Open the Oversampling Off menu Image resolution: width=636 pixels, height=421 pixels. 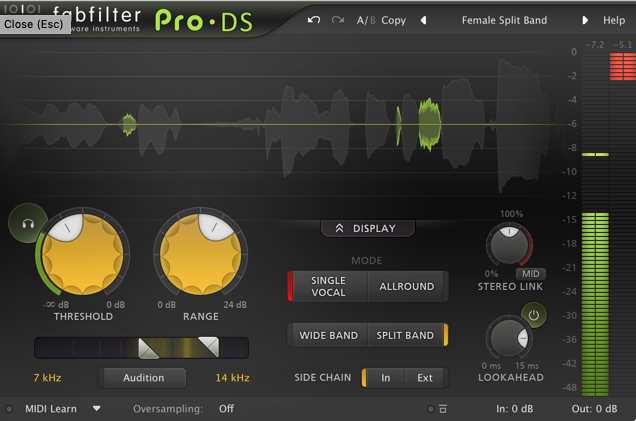pos(226,409)
